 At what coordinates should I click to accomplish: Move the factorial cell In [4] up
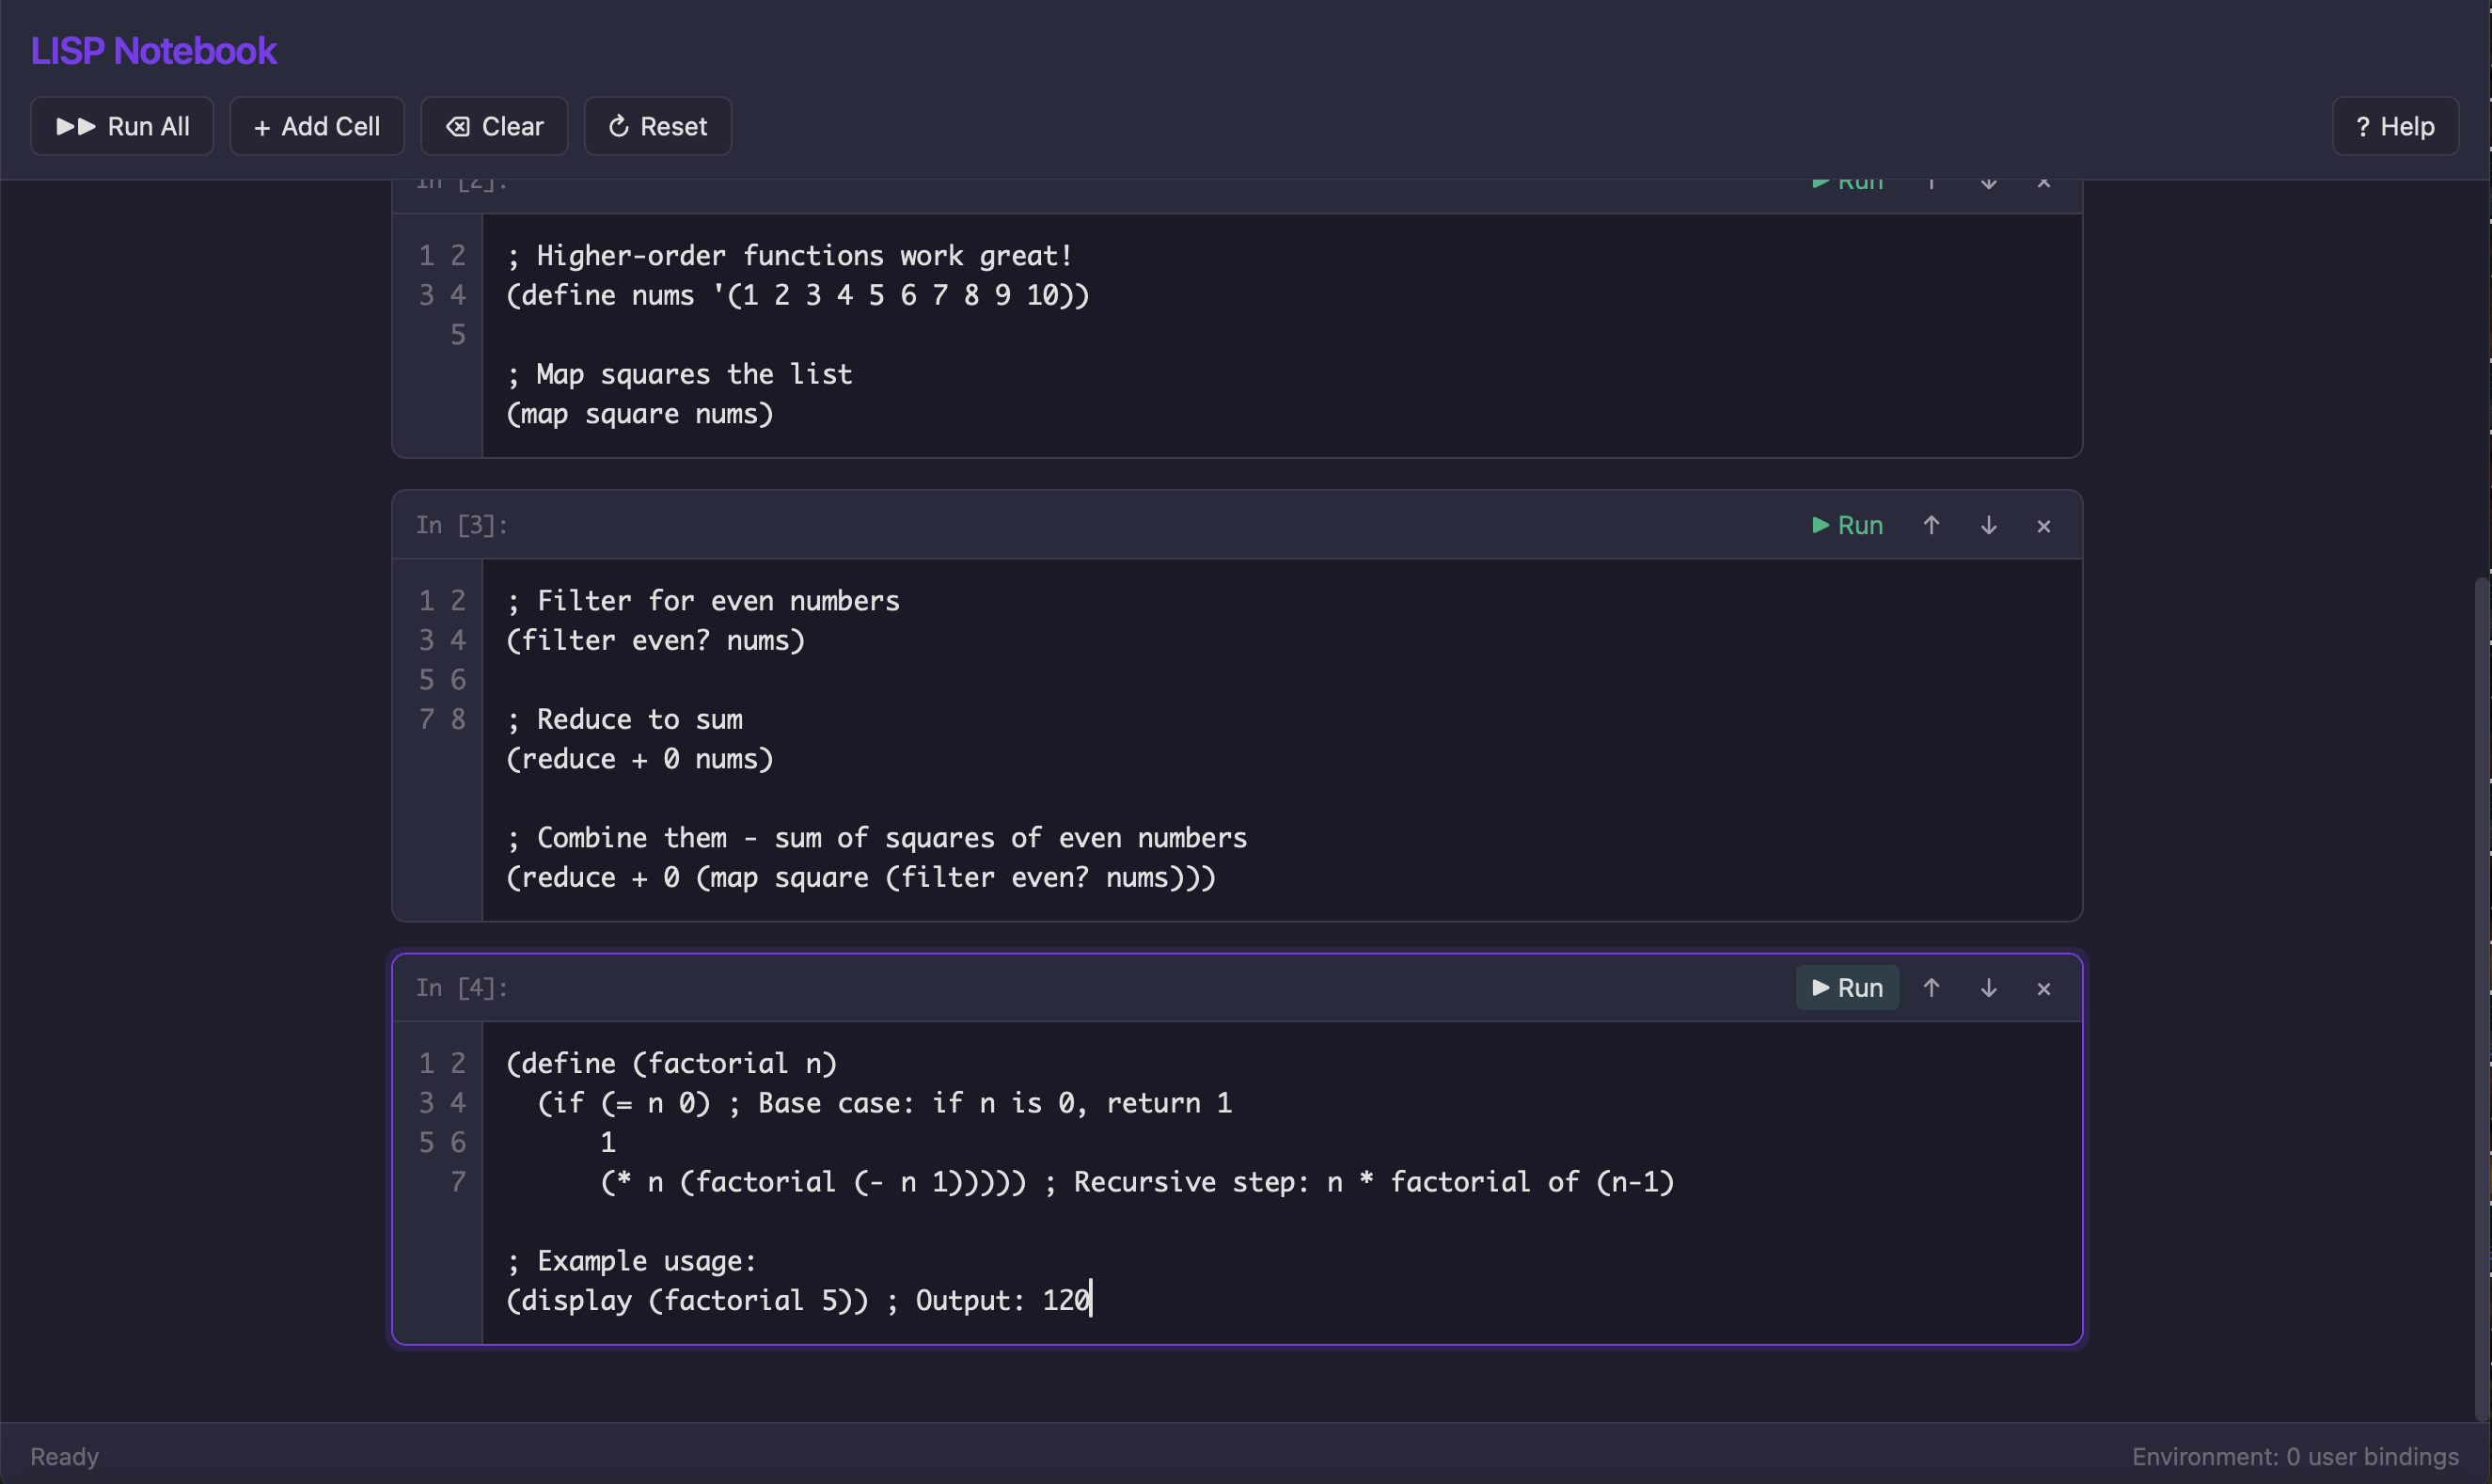pos(1931,987)
